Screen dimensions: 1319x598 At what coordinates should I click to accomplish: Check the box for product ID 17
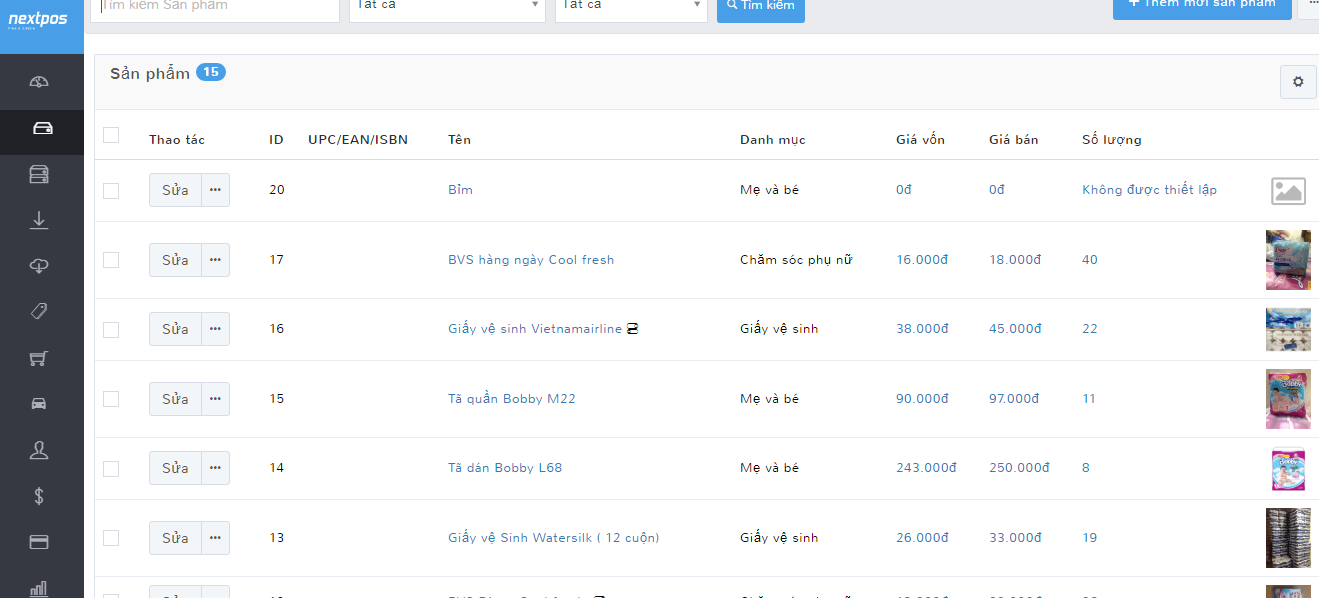click(111, 260)
